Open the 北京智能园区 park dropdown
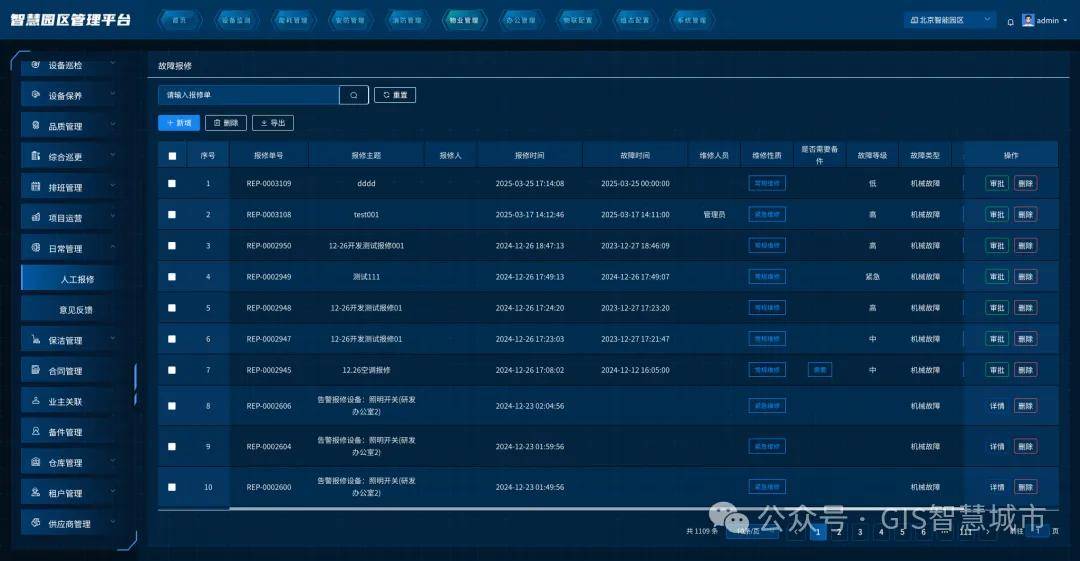 coord(949,20)
